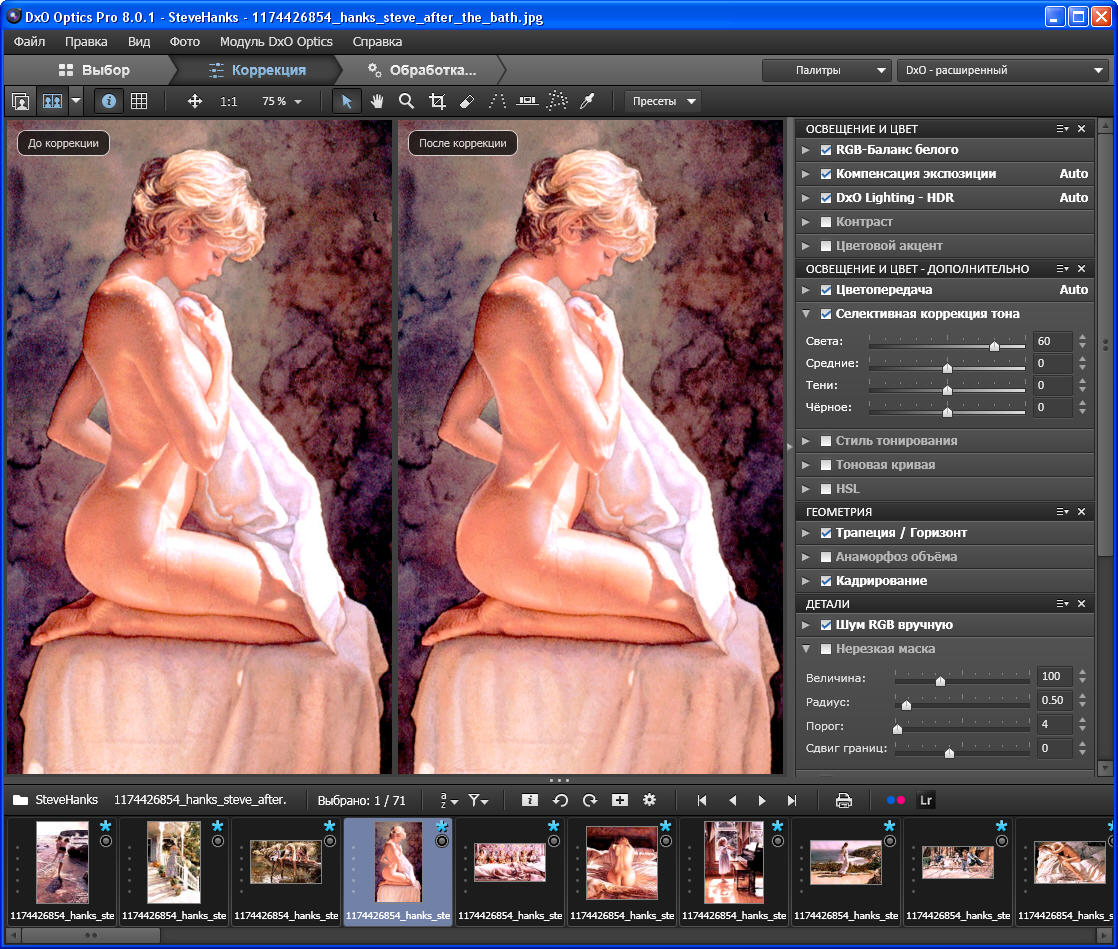Click the print icon in filmstrip bar
Image resolution: width=1118 pixels, height=949 pixels.
point(843,800)
